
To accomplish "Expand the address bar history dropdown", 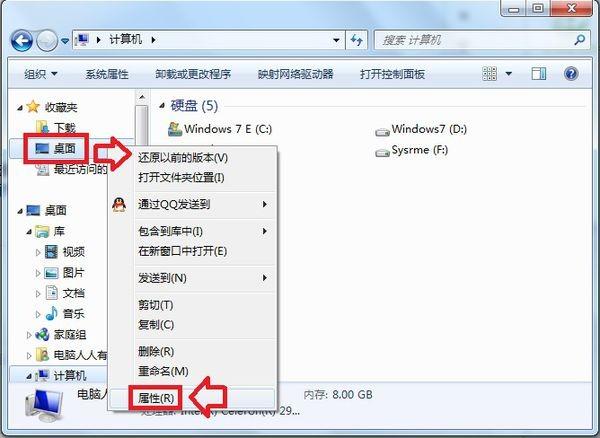I will (x=336, y=40).
